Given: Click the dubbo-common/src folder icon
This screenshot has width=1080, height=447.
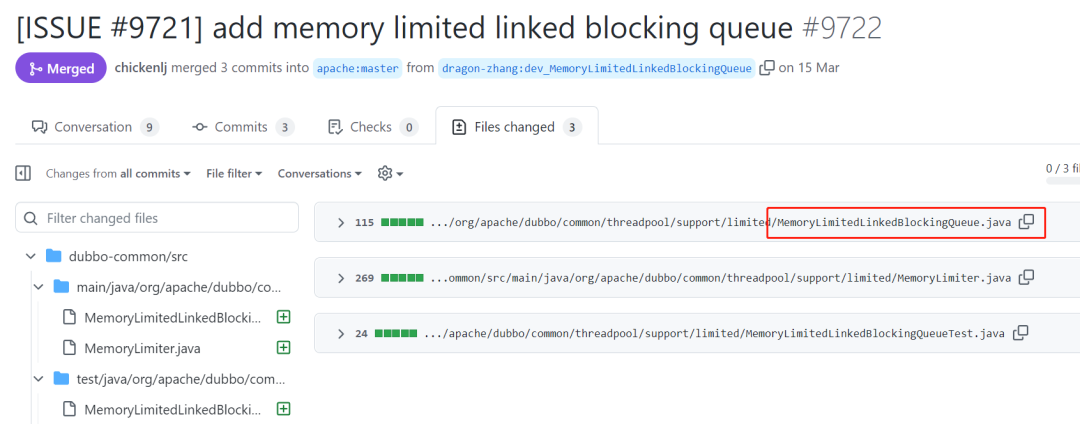Looking at the screenshot, I should tap(54, 256).
